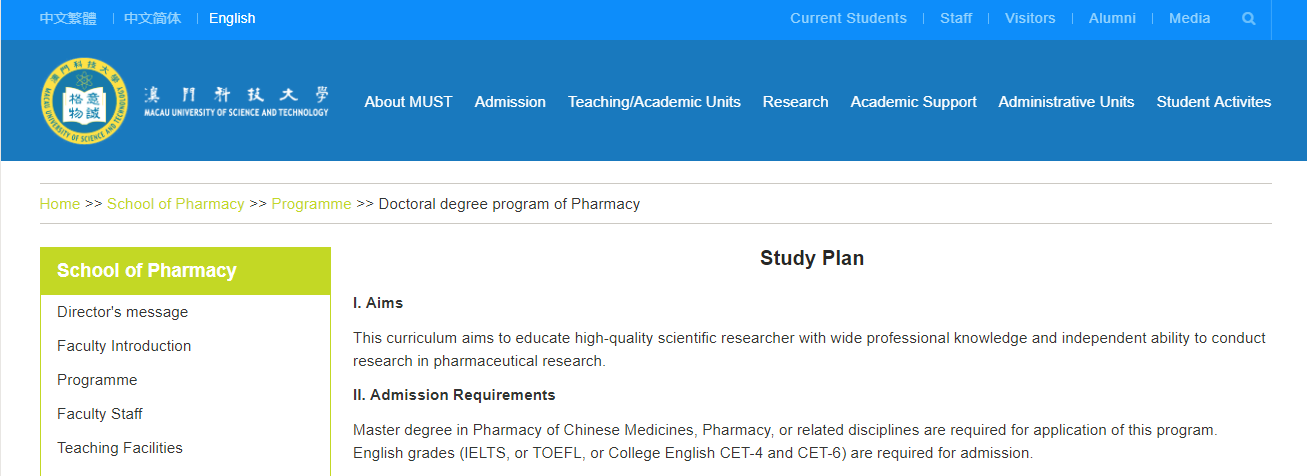This screenshot has width=1307, height=476.
Task: Expand the Academic Support menu
Action: pos(913,102)
